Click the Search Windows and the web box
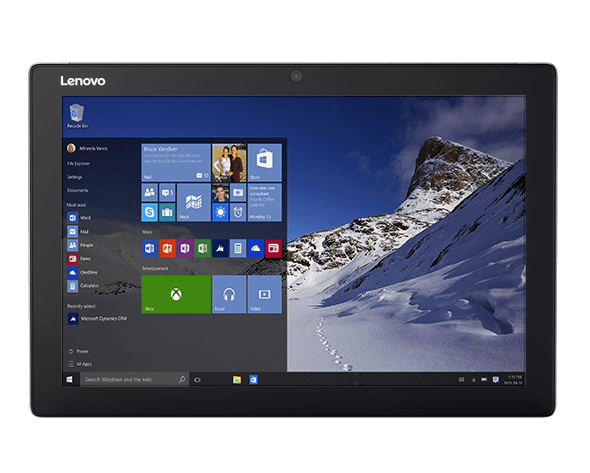The width and height of the screenshot is (590, 473). pos(134,380)
